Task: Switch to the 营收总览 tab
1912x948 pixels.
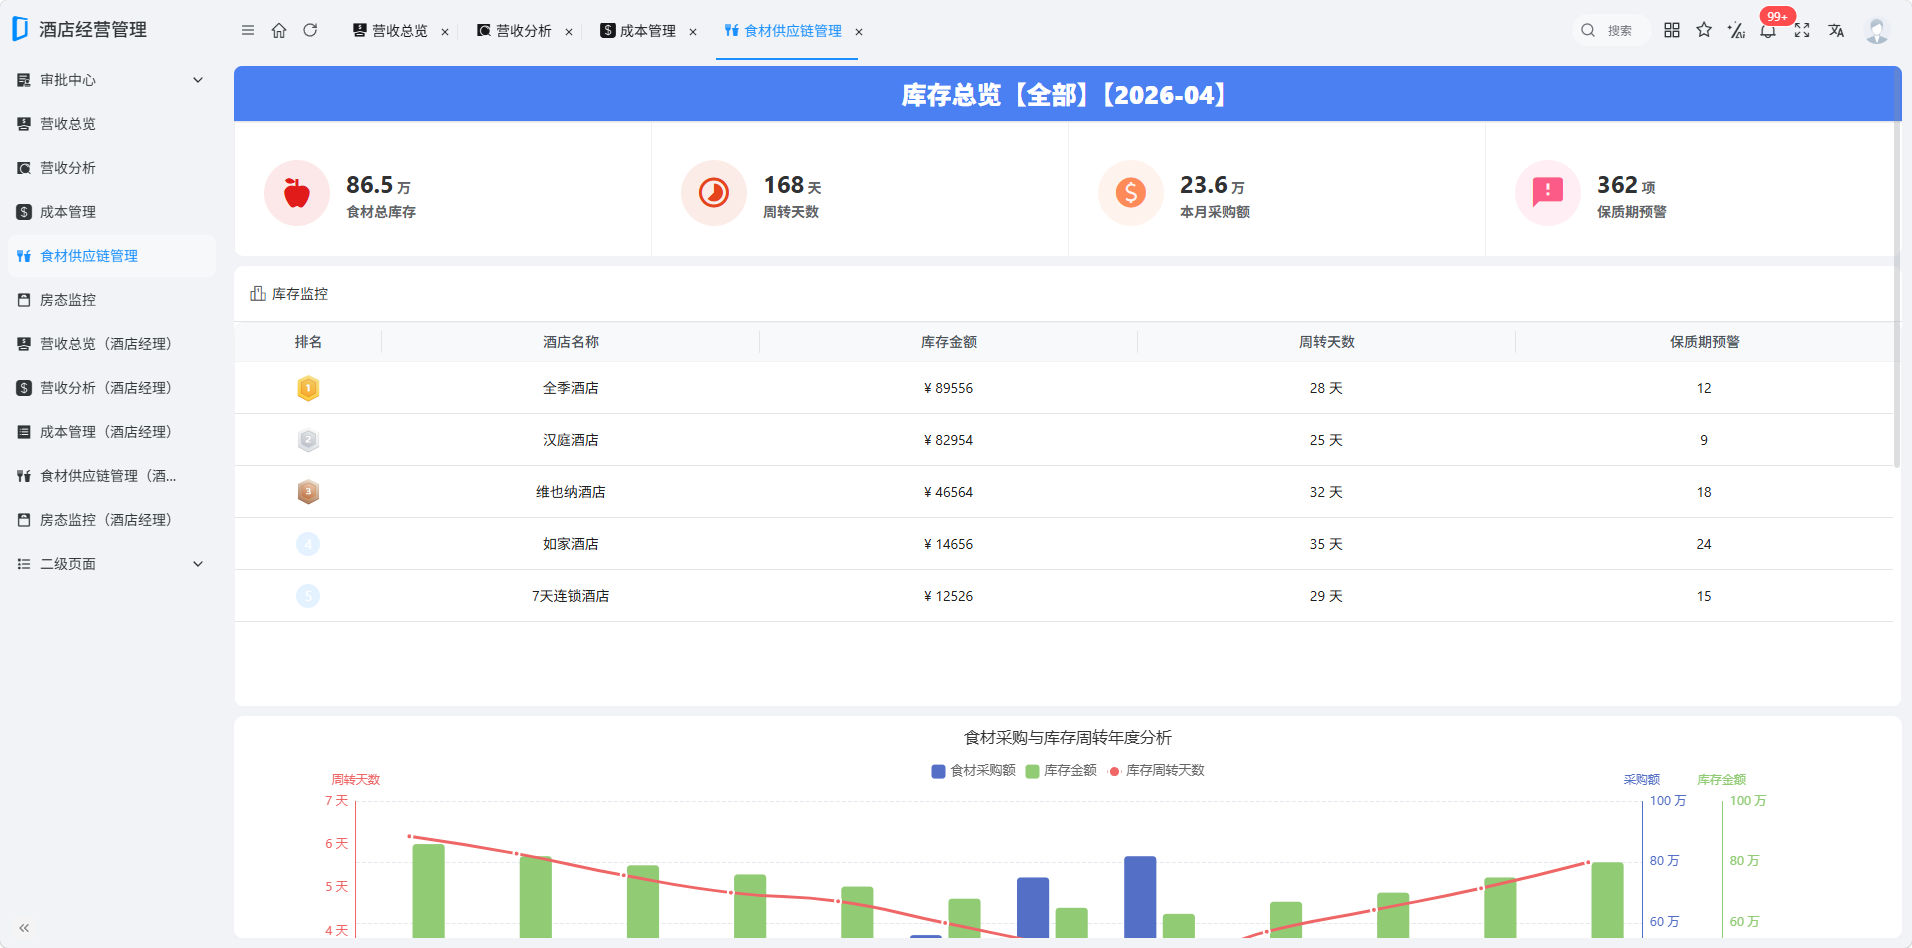Action: 390,31
